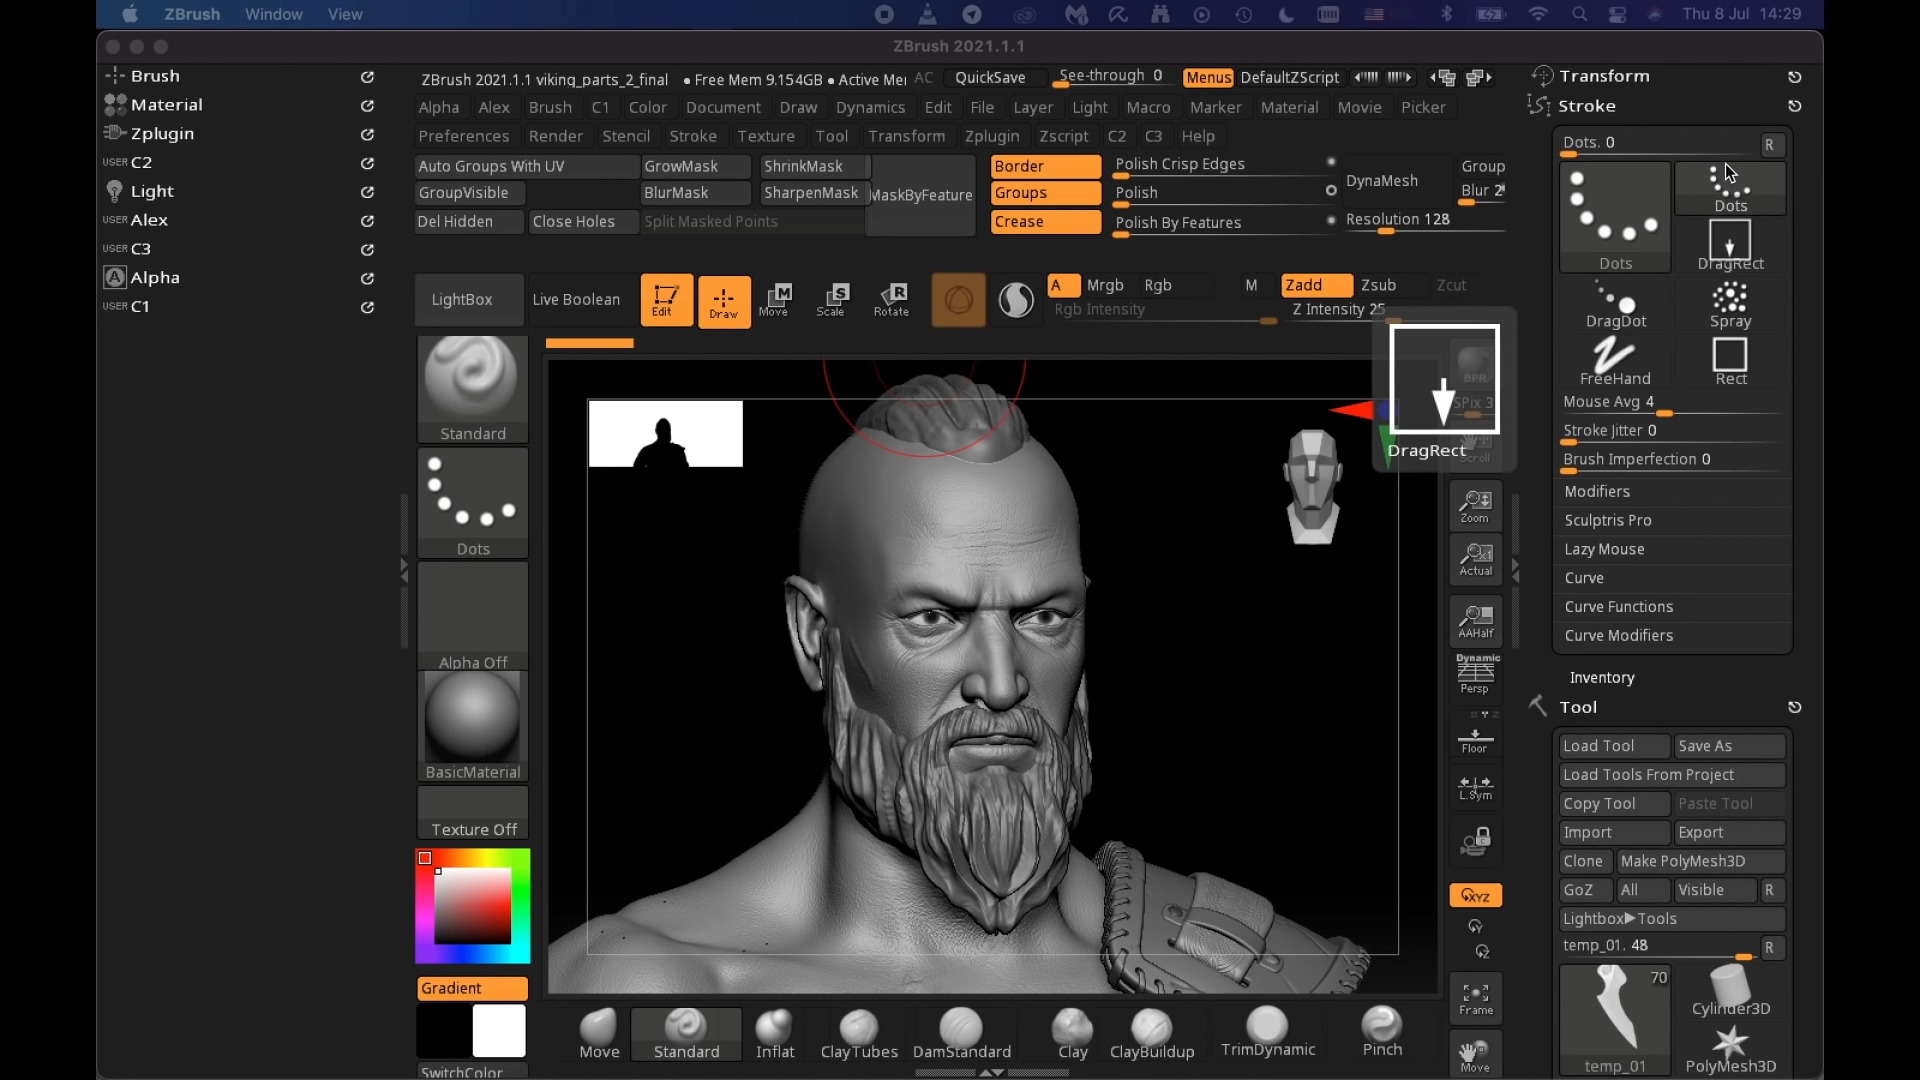The height and width of the screenshot is (1080, 1920).
Task: Toggle the Zadd sculpt mode
Action: click(1315, 285)
